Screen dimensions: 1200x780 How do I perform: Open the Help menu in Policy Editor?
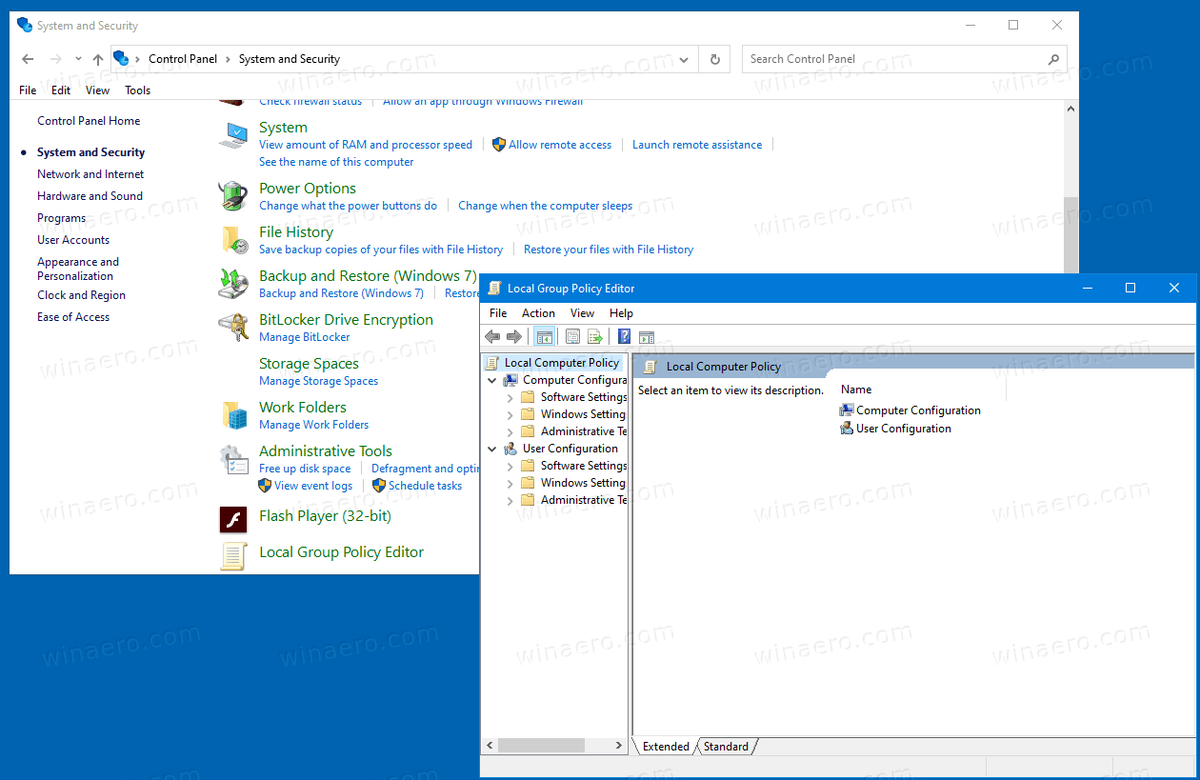pos(621,313)
